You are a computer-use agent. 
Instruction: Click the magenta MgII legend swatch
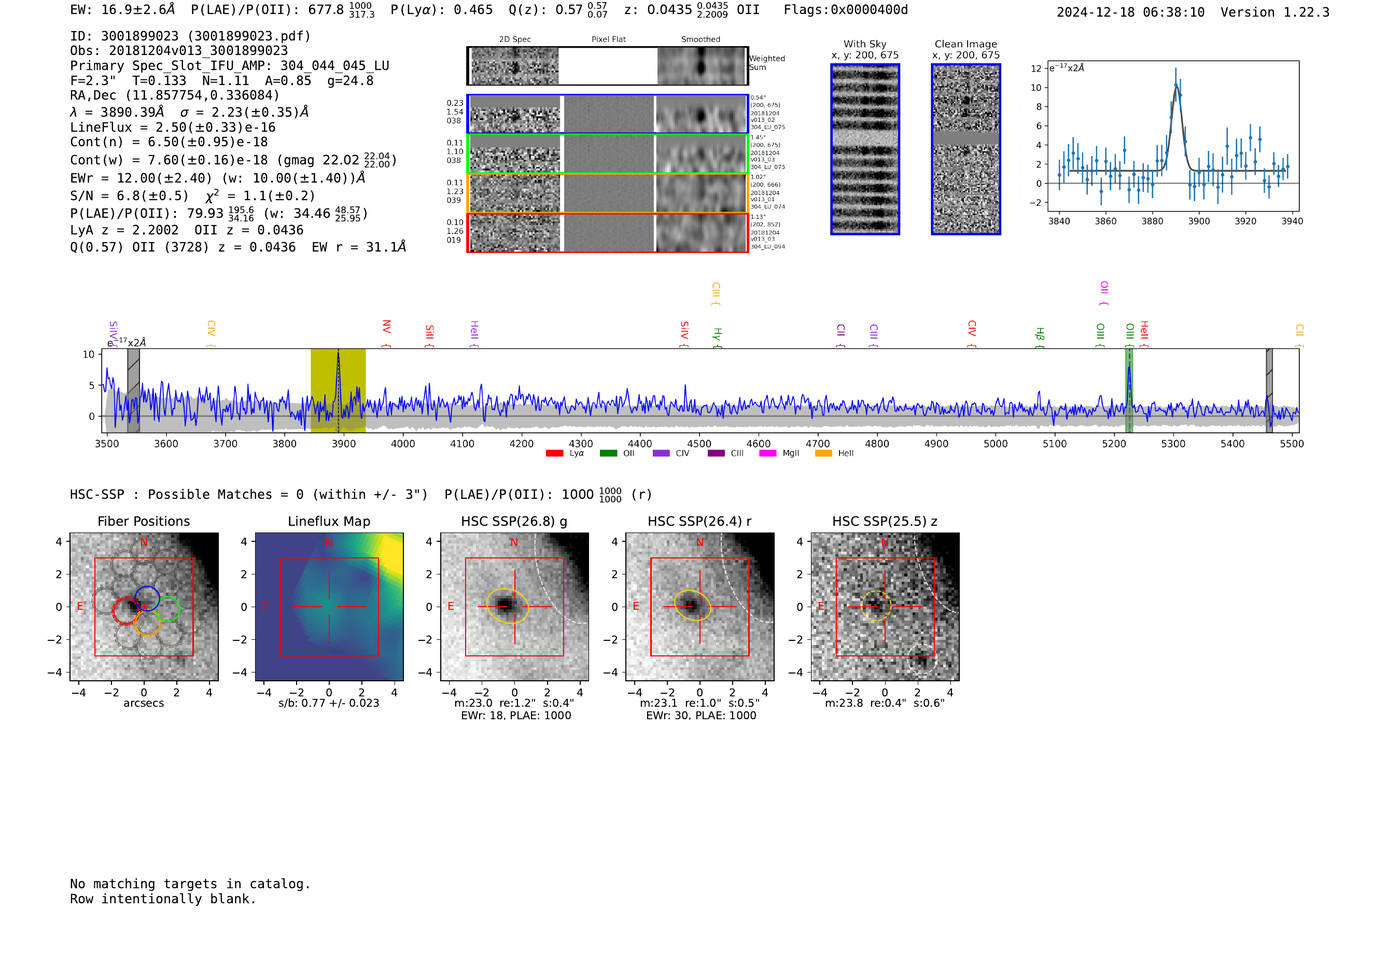pos(768,453)
